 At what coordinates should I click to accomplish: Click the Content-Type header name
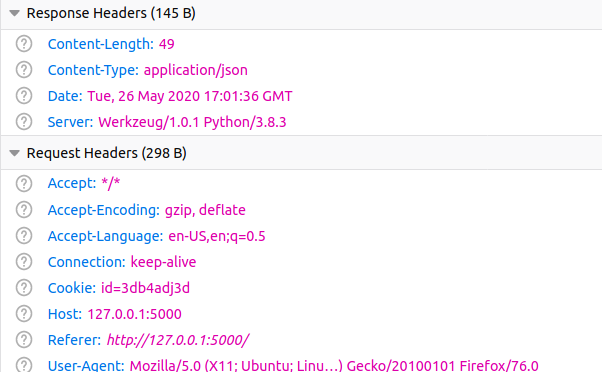[93, 71]
